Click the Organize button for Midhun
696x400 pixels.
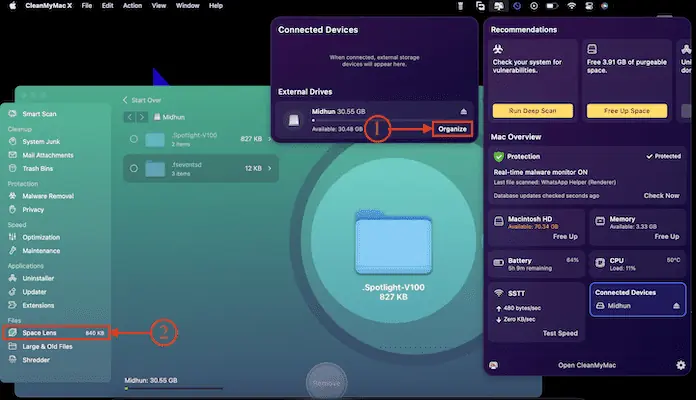pyautogui.click(x=452, y=129)
